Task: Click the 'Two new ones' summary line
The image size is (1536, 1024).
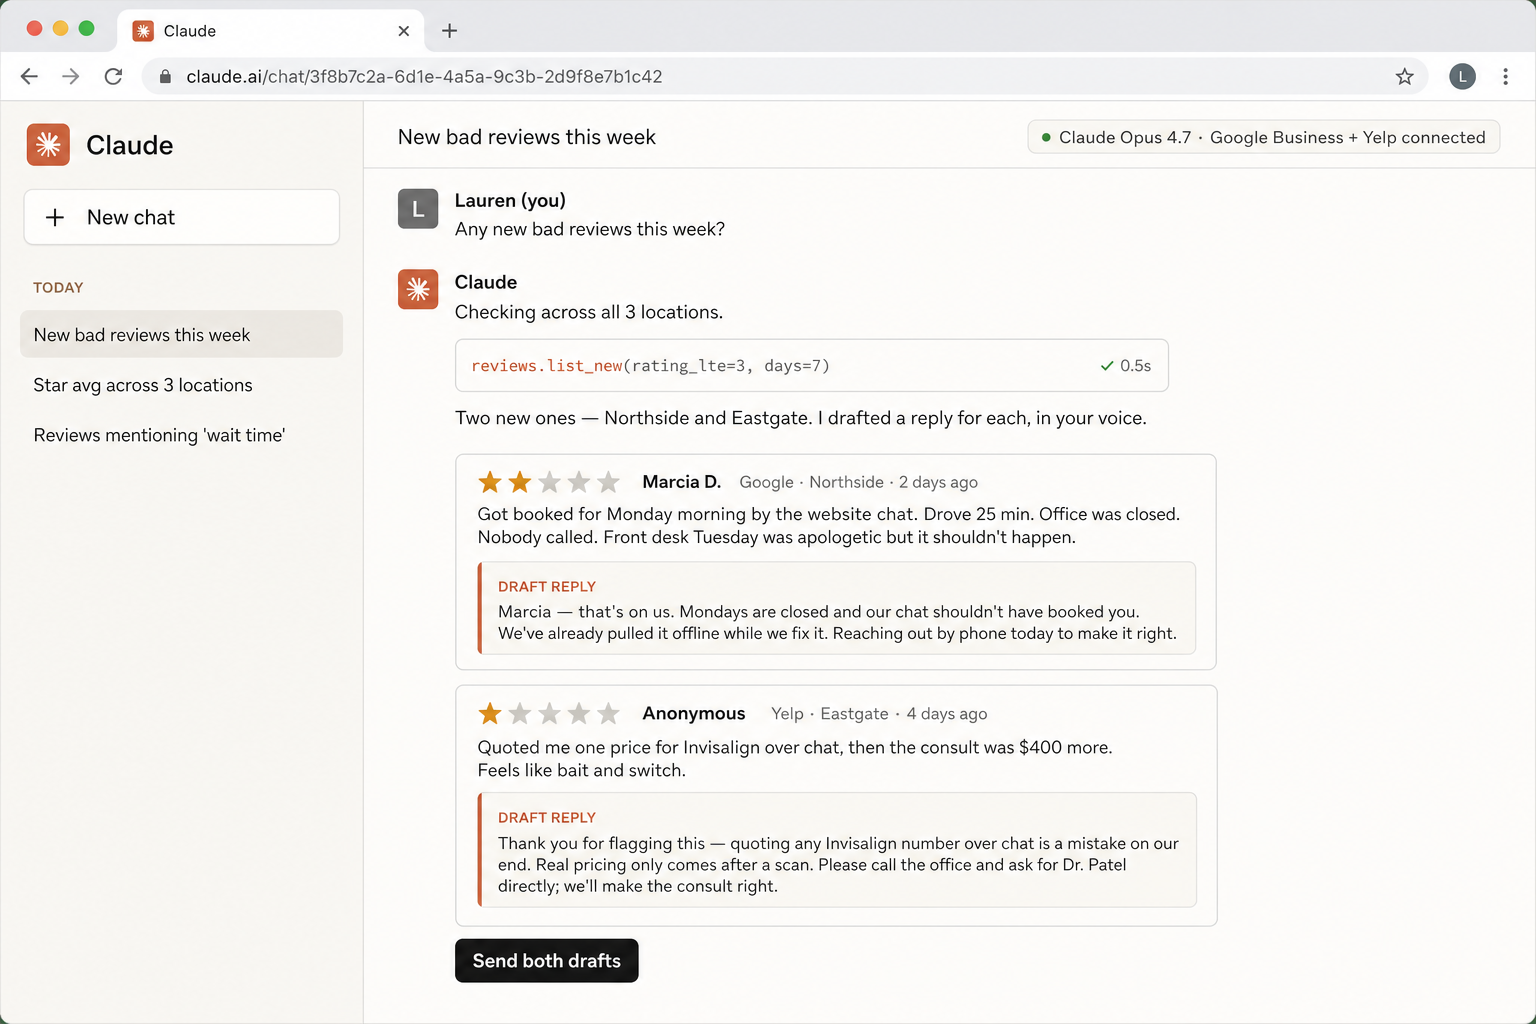Action: click(x=801, y=418)
